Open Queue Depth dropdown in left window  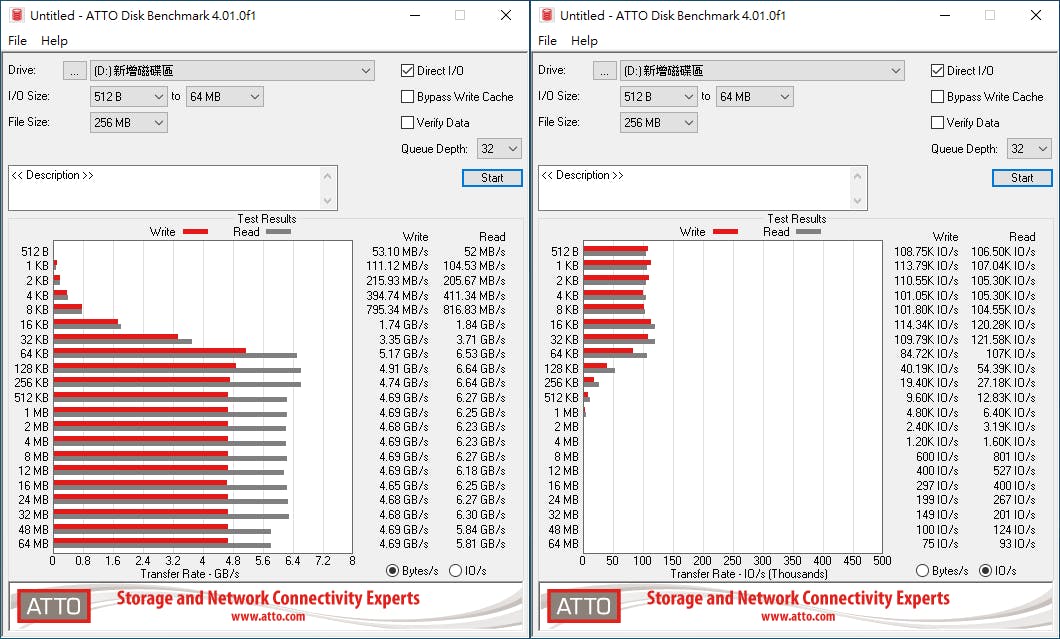[x=499, y=149]
